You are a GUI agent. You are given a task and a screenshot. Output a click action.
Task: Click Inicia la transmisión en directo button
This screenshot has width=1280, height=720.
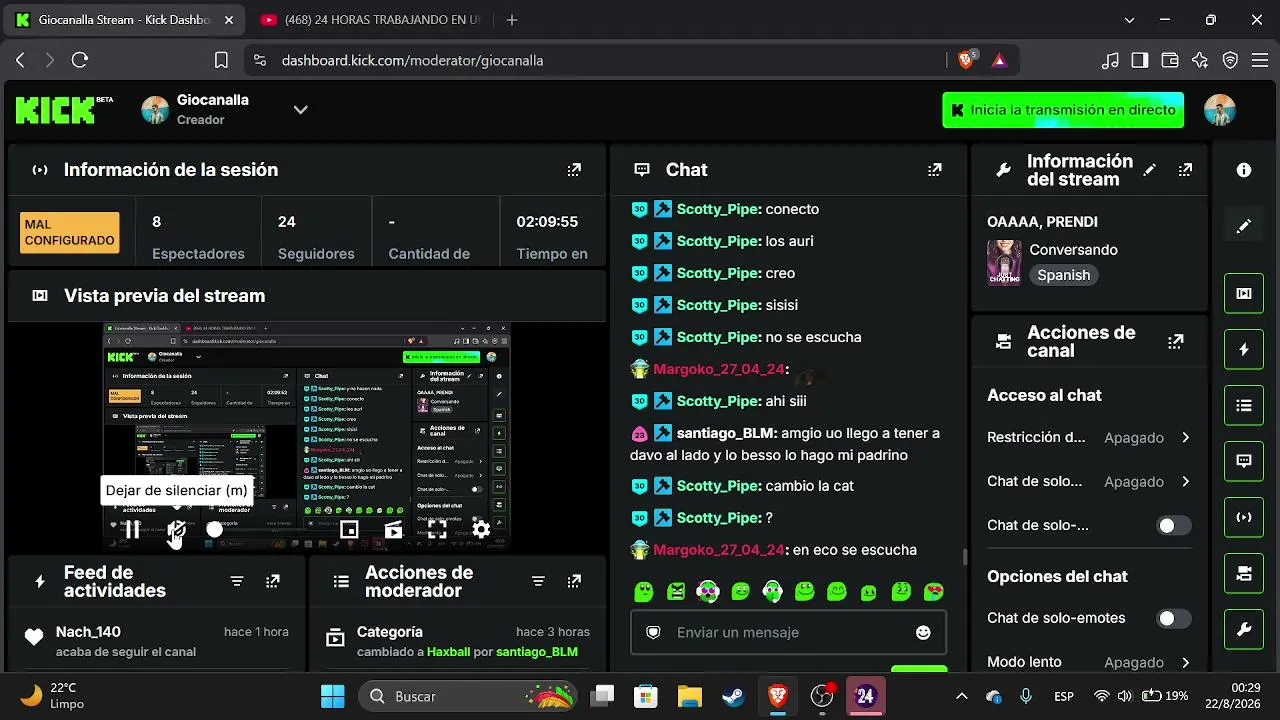point(1063,110)
